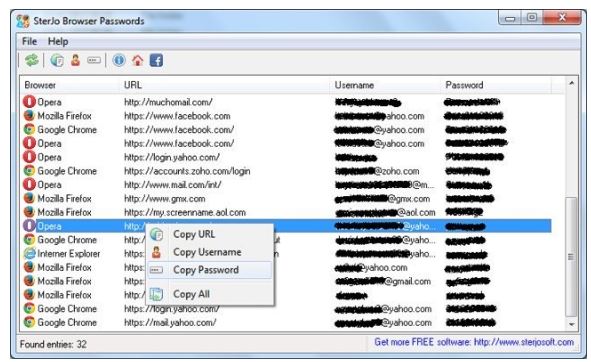The width and height of the screenshot is (591, 362).
Task: Click the scrollbar up arrow
Action: [x=571, y=83]
